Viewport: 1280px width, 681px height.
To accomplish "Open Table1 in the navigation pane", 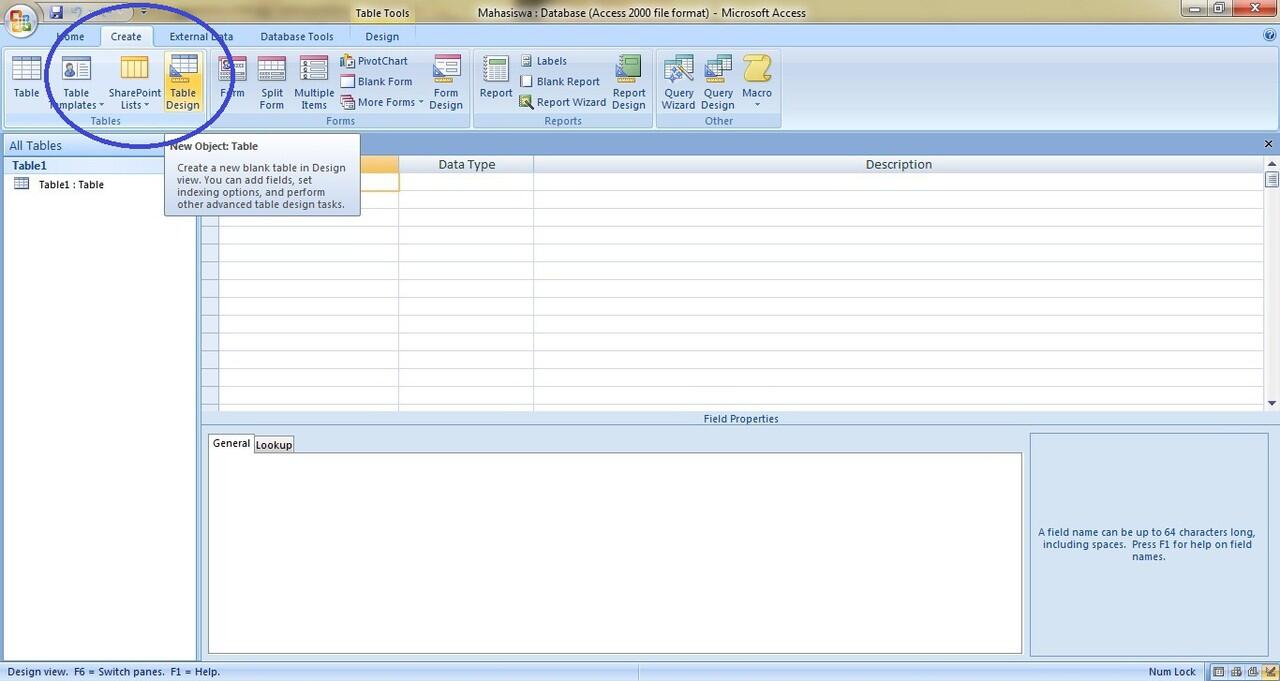I will point(70,185).
